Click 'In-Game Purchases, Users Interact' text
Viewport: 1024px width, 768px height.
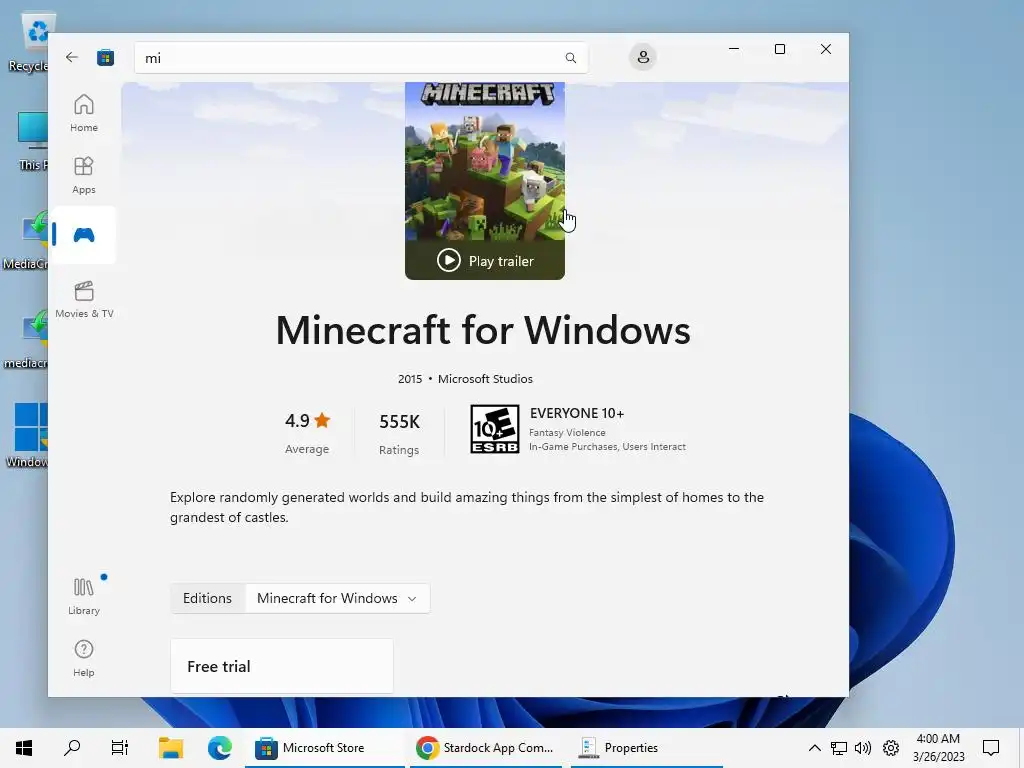click(x=607, y=447)
